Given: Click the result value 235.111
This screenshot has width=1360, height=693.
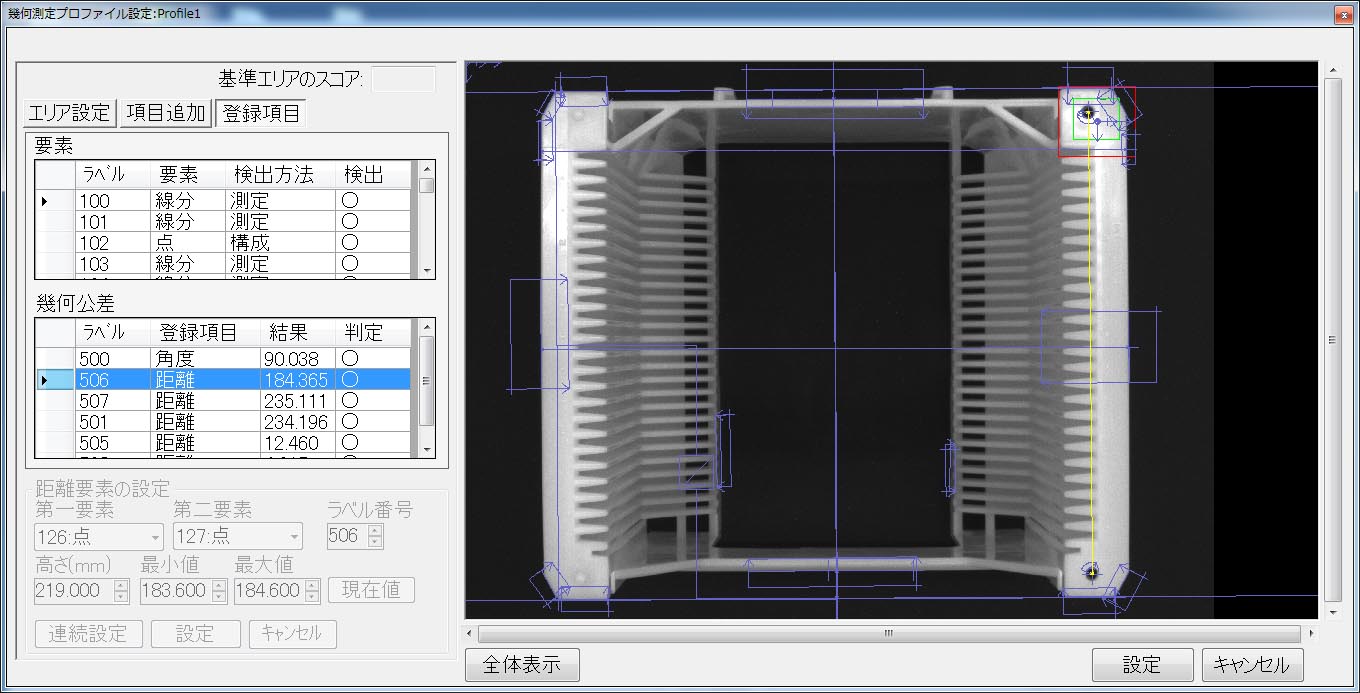Looking at the screenshot, I should tap(298, 401).
